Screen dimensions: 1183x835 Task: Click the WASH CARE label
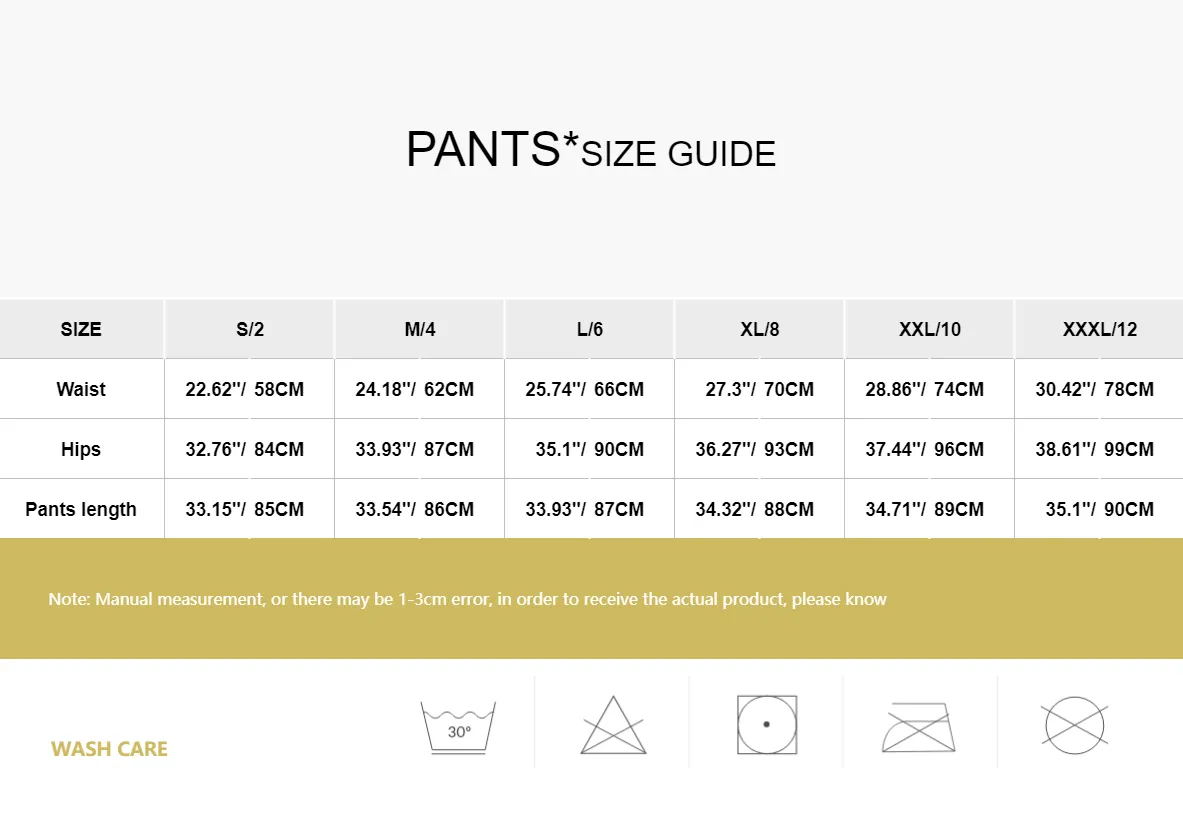109,749
